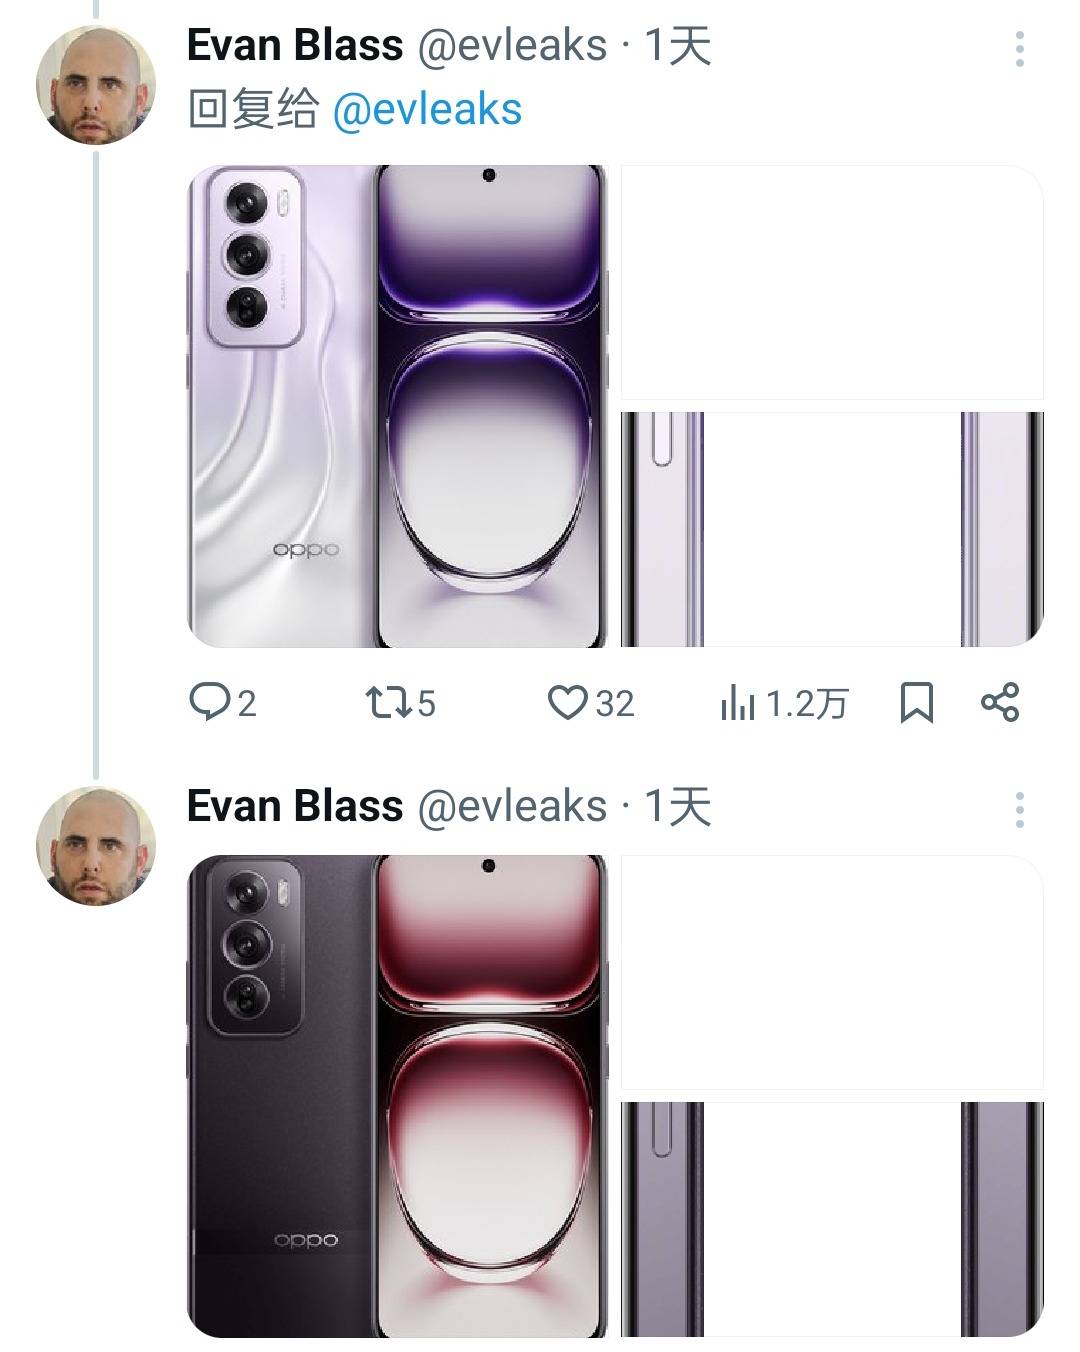This screenshot has width=1080, height=1352.
Task: Open Evan Blass name on first tweet
Action: click(295, 46)
